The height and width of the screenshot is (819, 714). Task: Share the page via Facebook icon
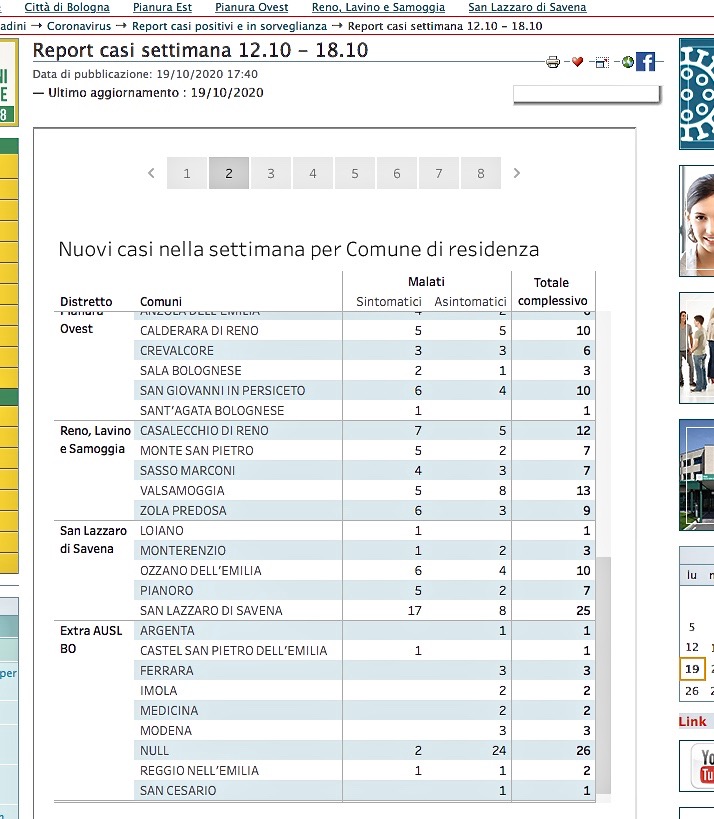(646, 62)
